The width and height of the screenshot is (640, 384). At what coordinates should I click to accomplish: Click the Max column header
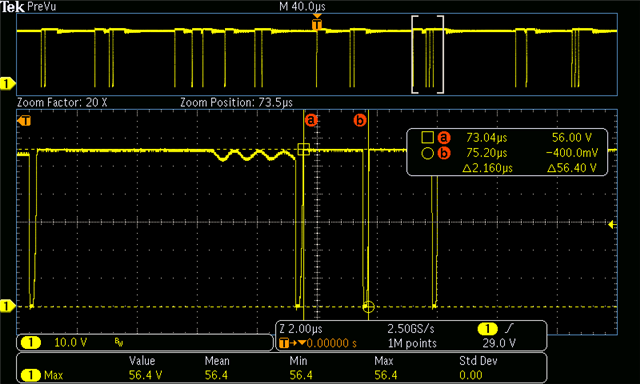pyautogui.click(x=384, y=361)
